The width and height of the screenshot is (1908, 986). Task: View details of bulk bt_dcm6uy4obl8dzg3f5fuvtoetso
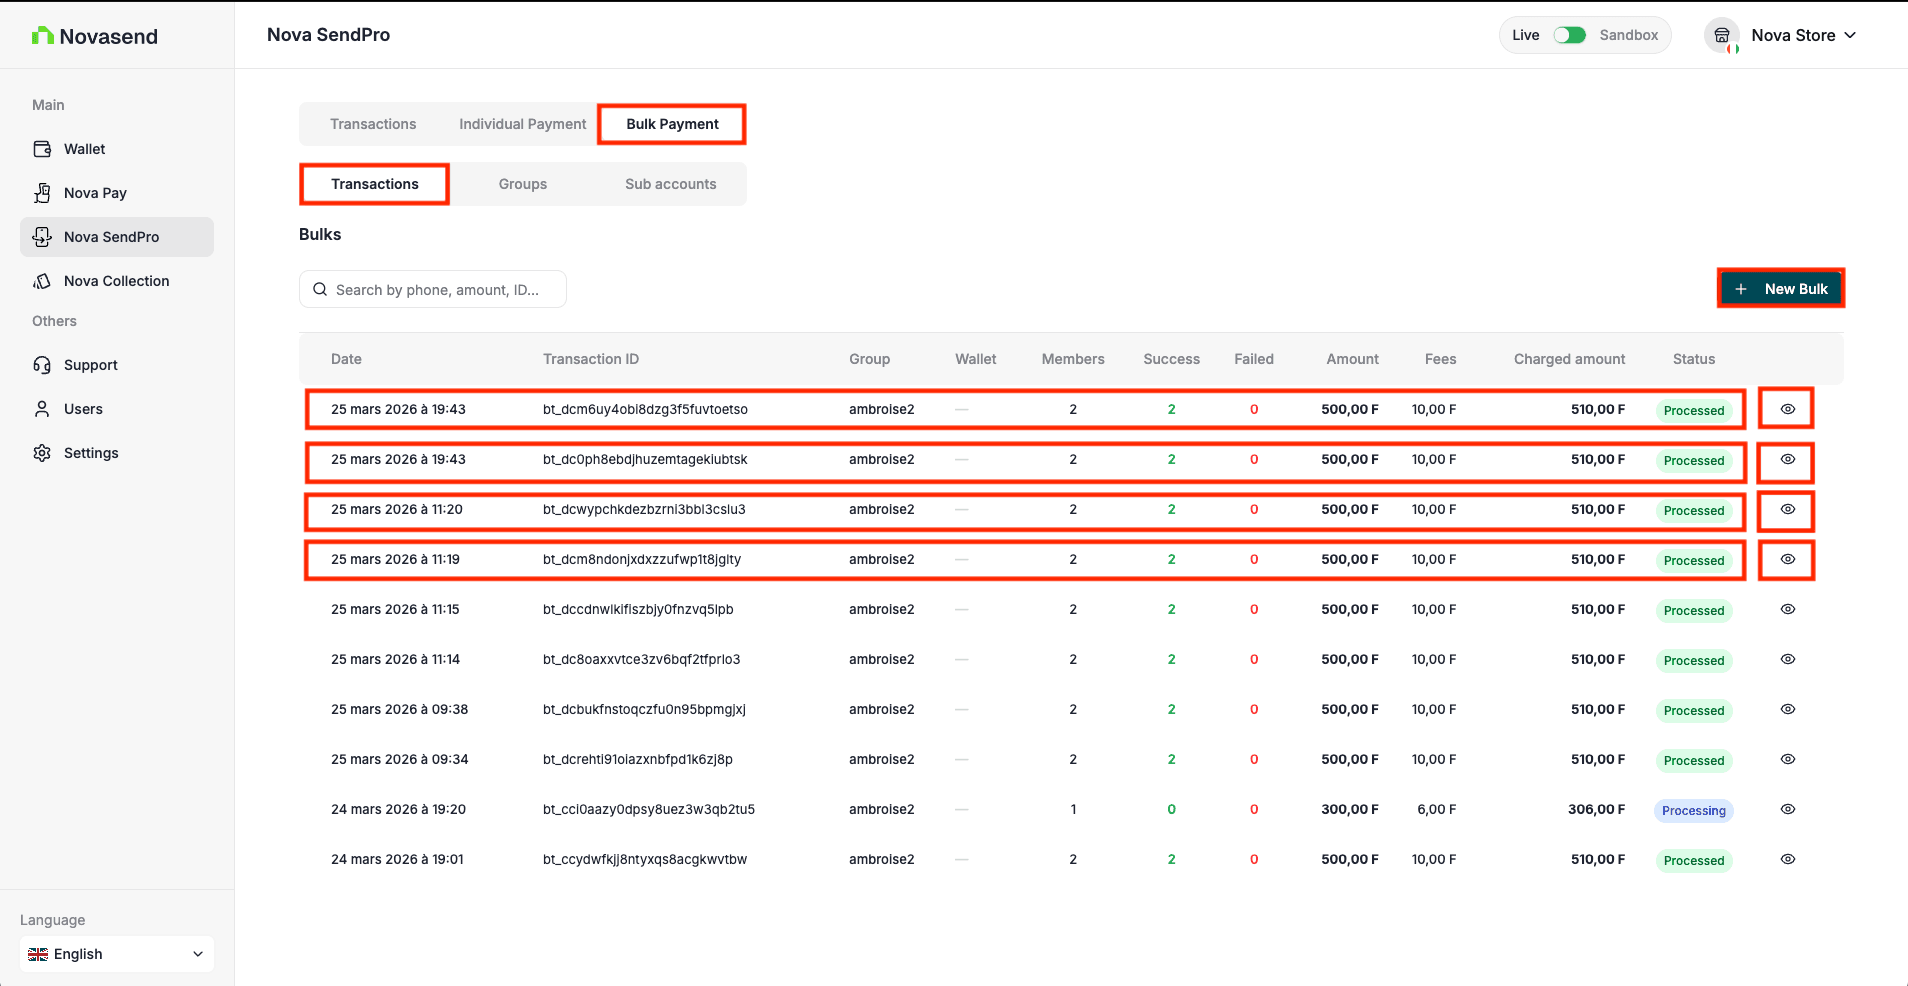[1788, 409]
